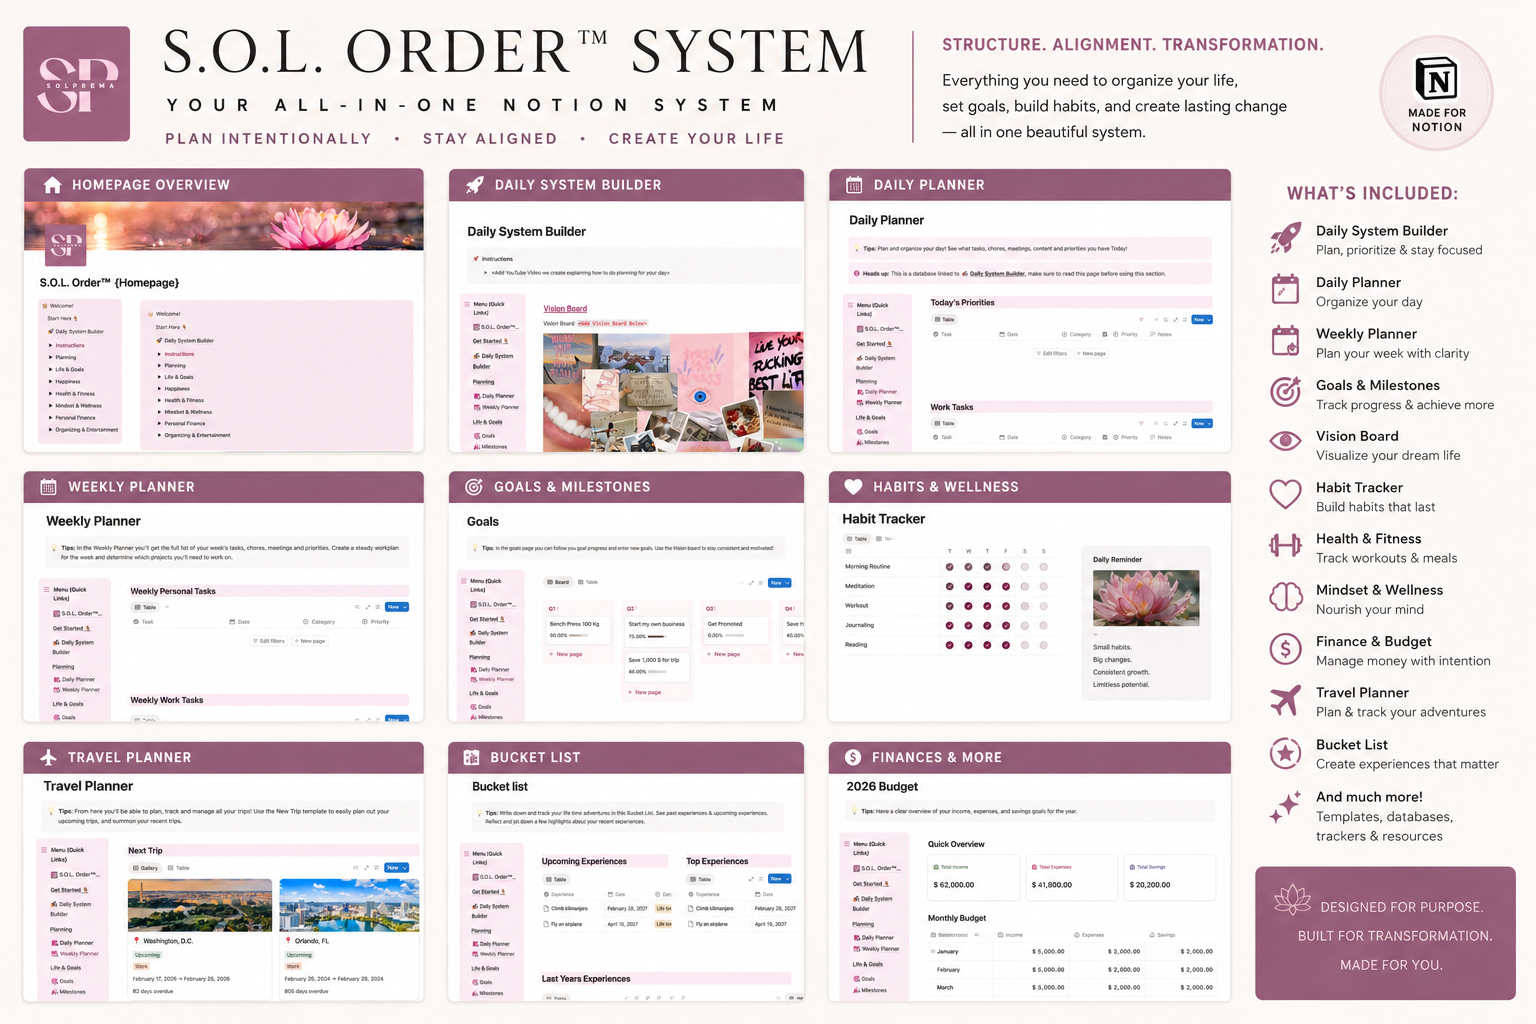
Task: Click the SP Solprema logo at top left
Action: 77,84
